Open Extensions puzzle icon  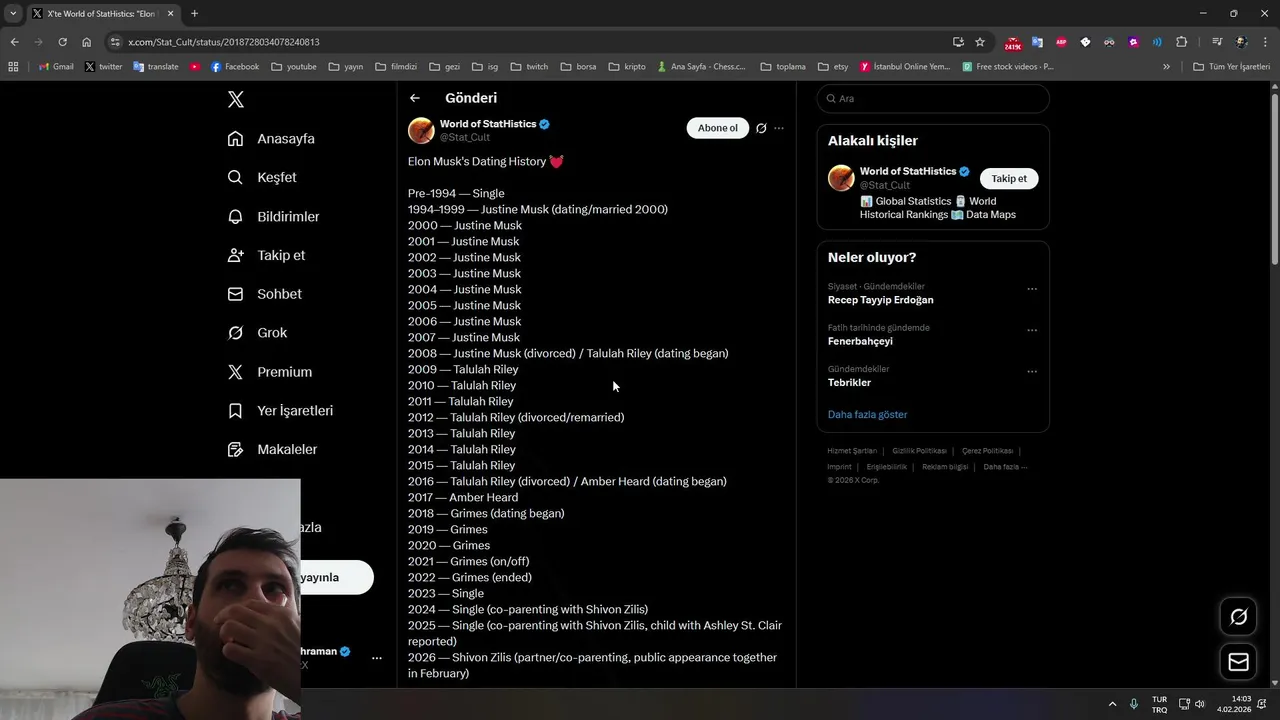tap(1181, 42)
